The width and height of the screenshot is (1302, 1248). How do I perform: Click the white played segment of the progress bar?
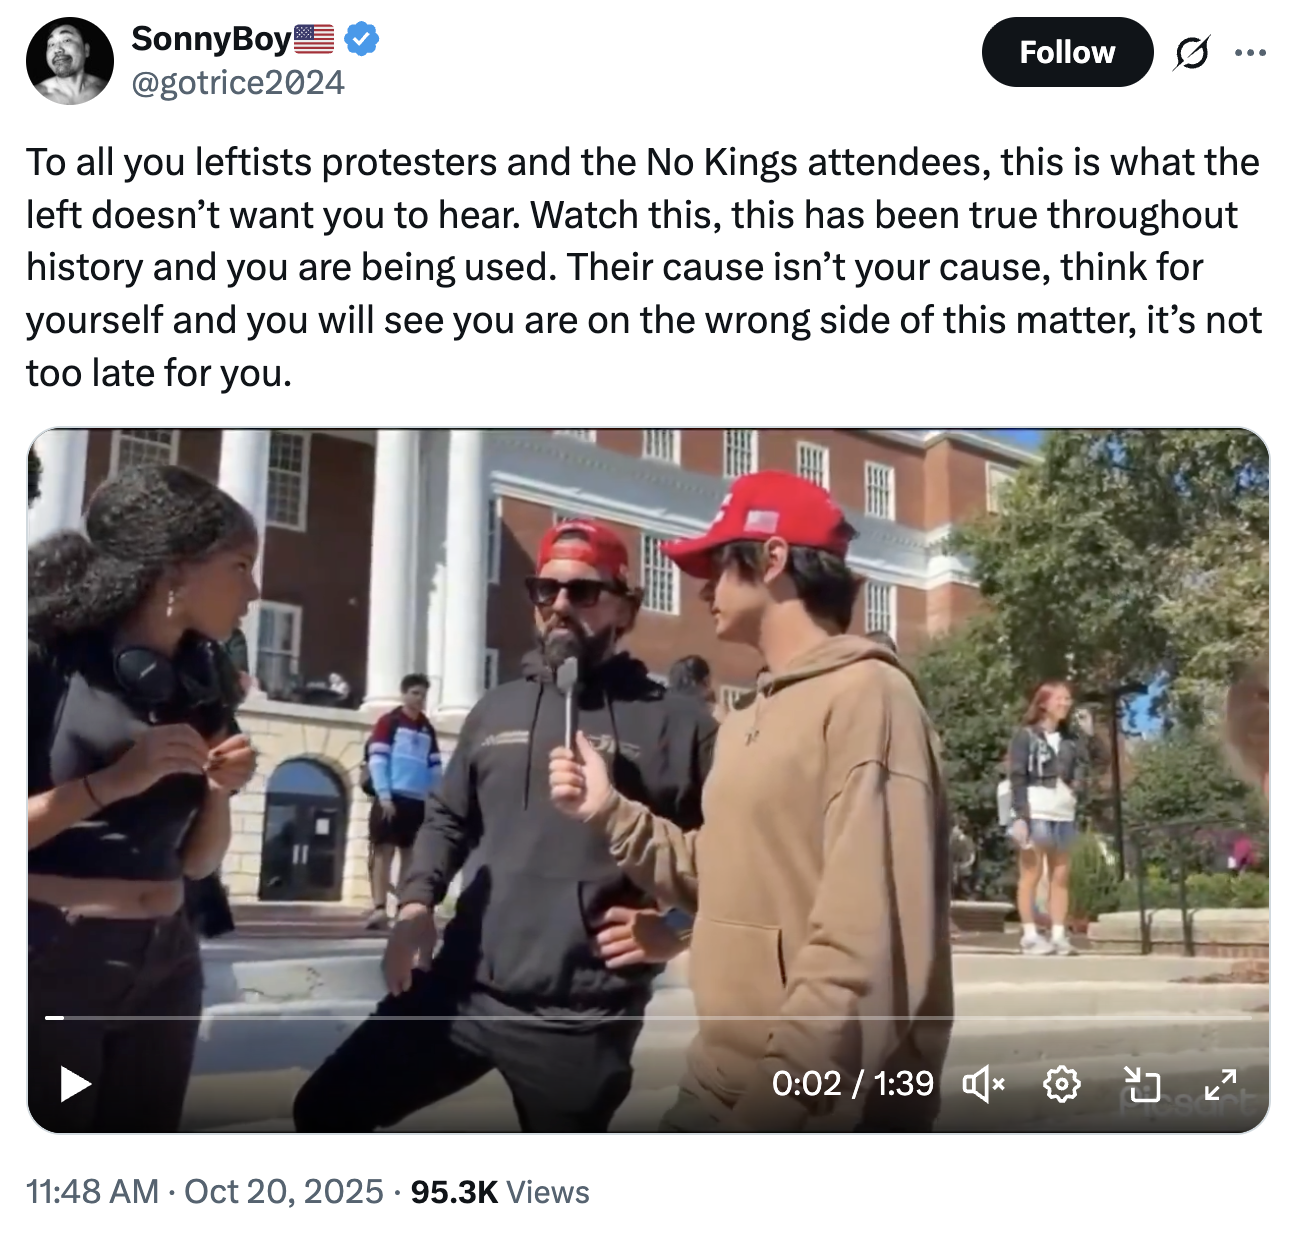click(55, 1018)
